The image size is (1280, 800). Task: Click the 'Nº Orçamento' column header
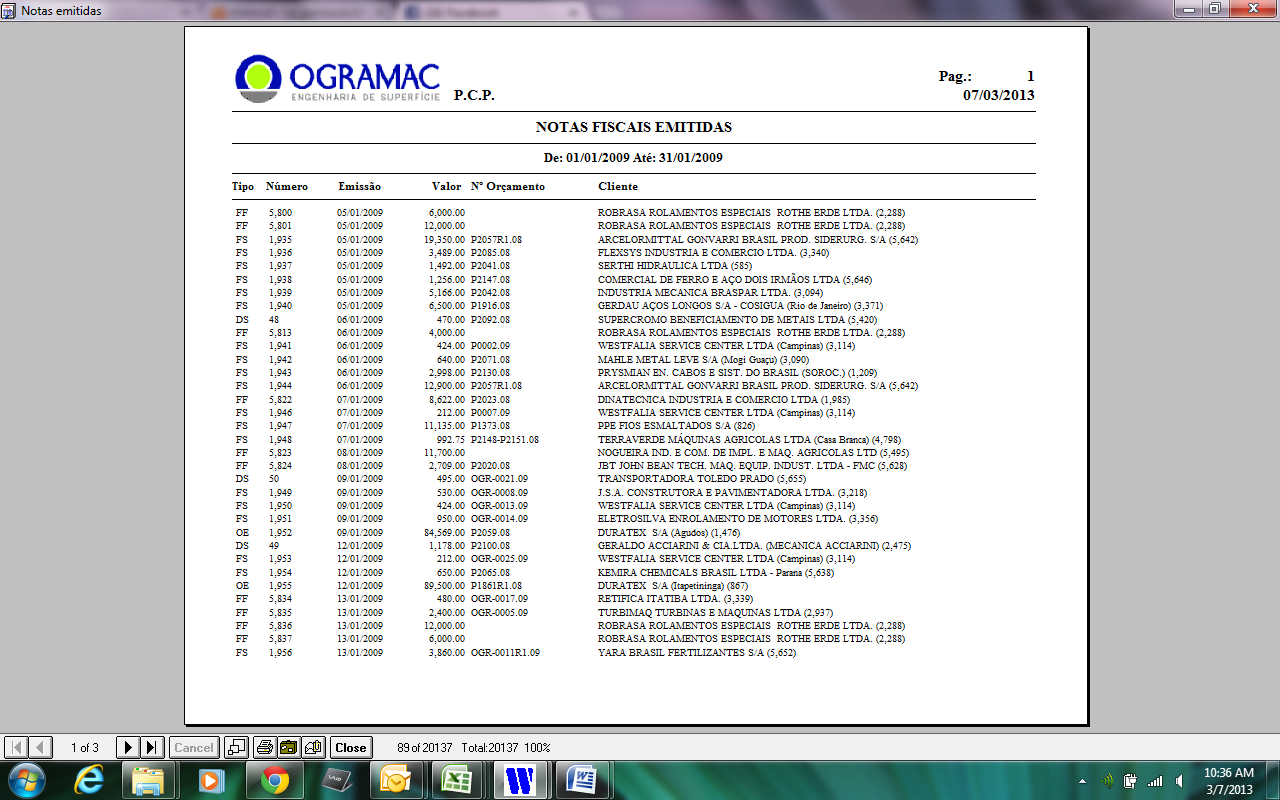click(508, 186)
